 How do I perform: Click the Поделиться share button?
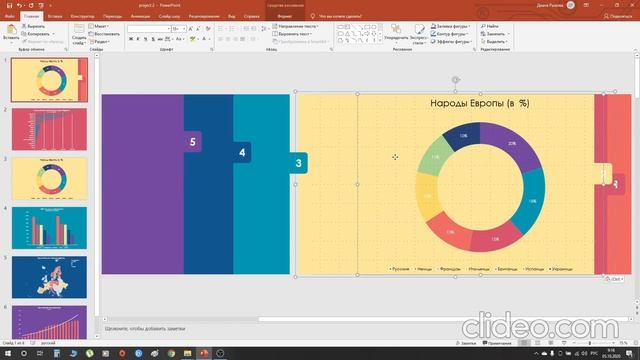point(618,16)
